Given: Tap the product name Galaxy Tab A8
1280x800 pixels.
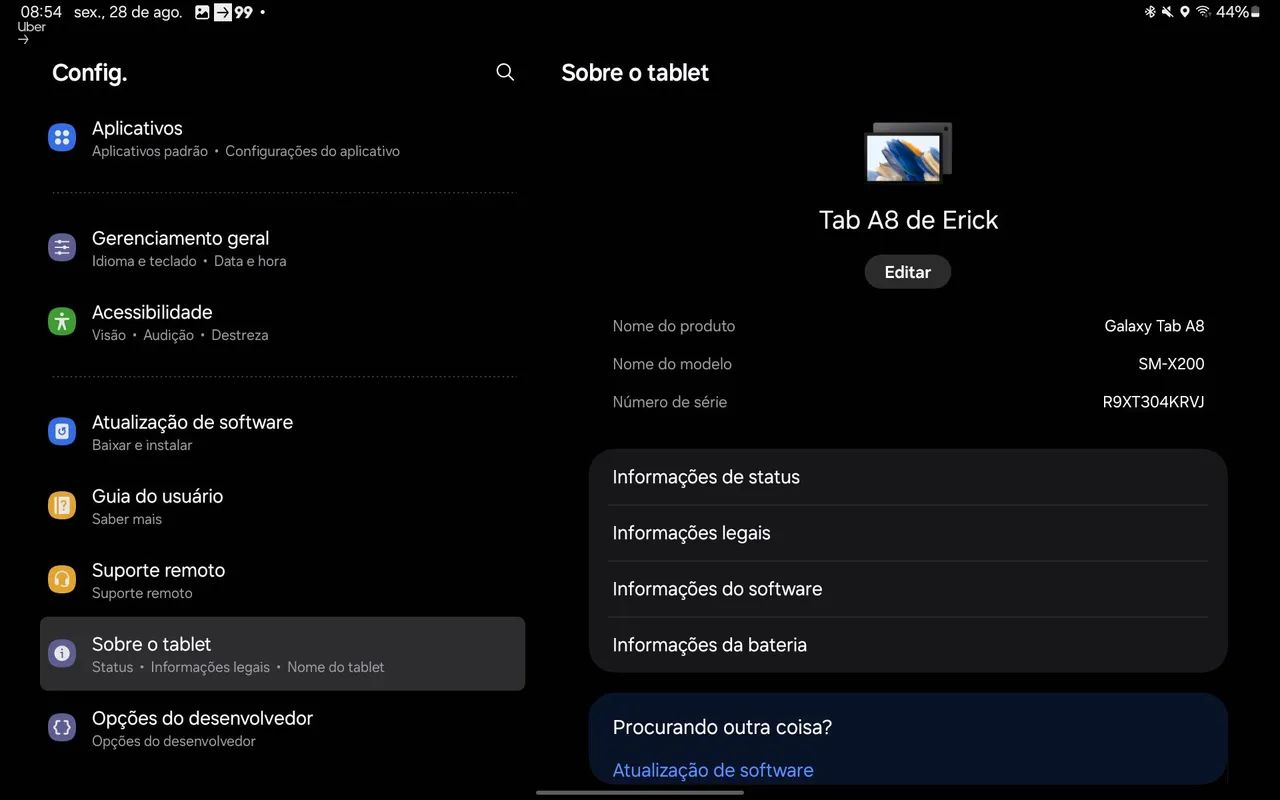Looking at the screenshot, I should click(x=1154, y=326).
